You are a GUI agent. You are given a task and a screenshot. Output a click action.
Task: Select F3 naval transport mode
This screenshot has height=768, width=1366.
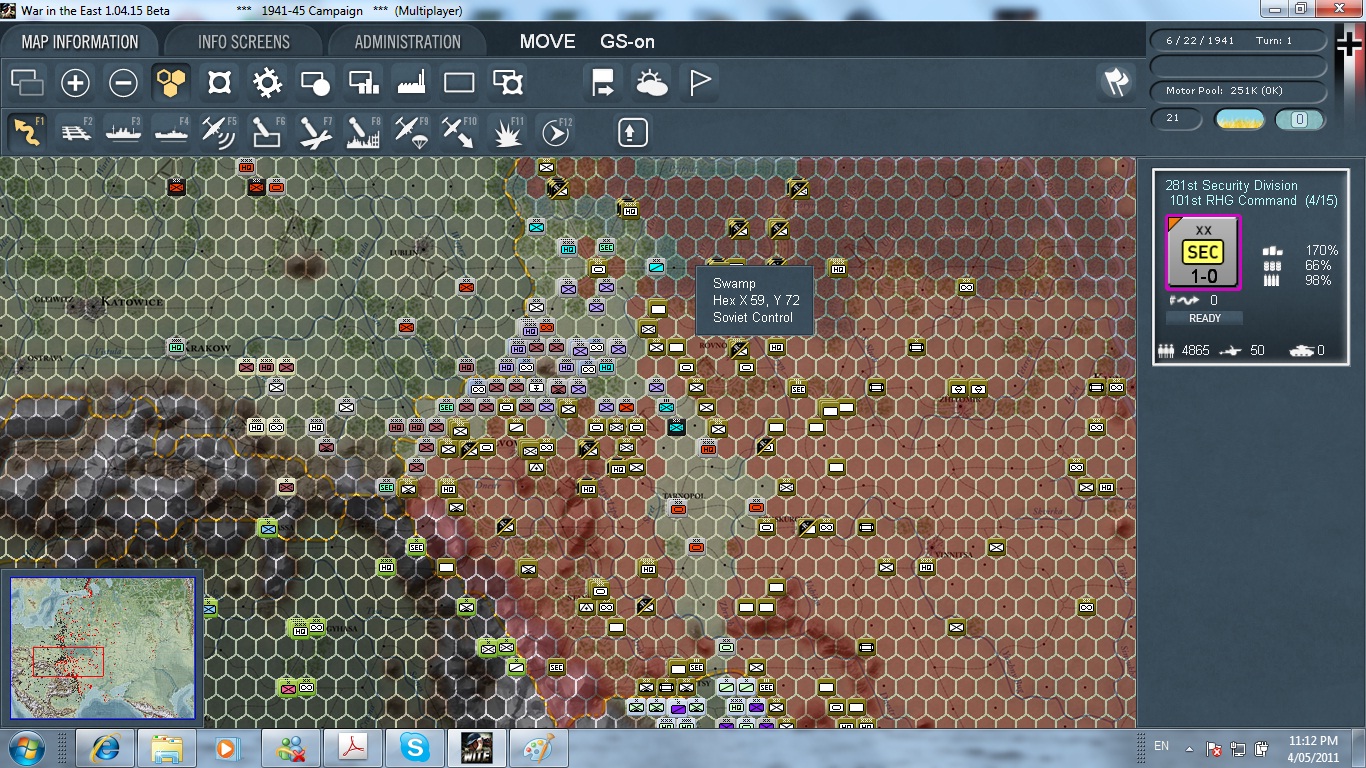pyautogui.click(x=124, y=132)
